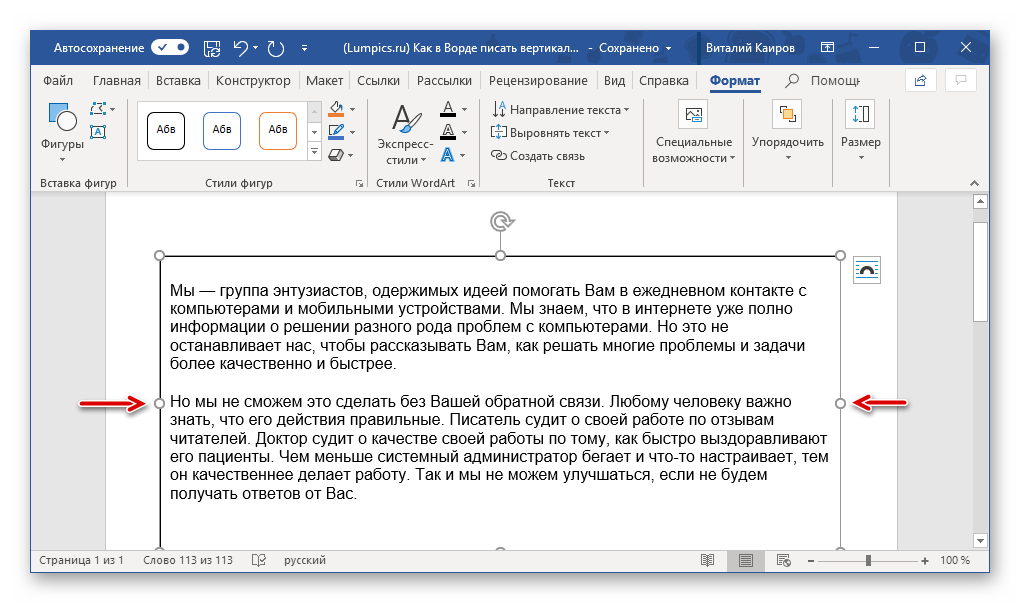Open Layout Options icon beside text box
This screenshot has width=1020, height=603.
[x=866, y=271]
